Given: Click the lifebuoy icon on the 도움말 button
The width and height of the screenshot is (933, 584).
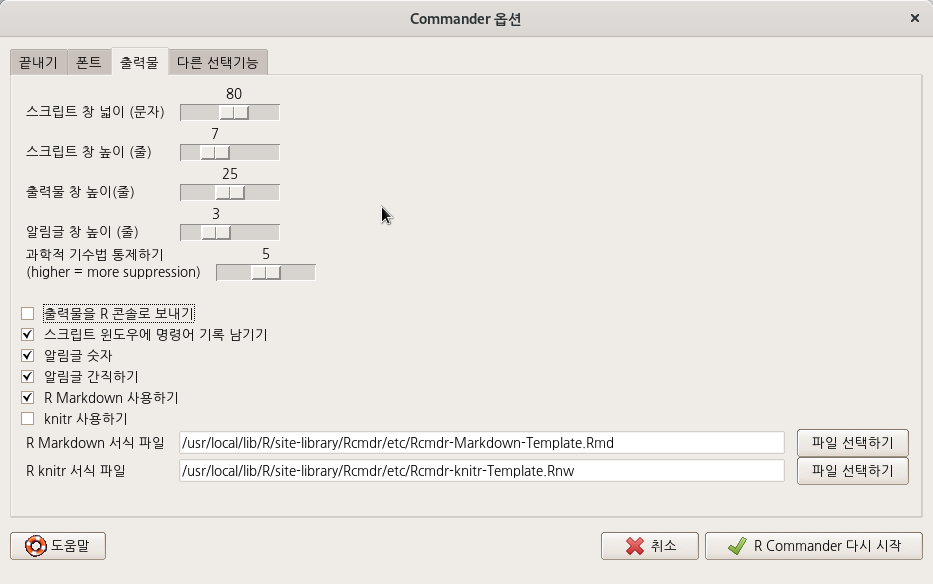Looking at the screenshot, I should 36,546.
